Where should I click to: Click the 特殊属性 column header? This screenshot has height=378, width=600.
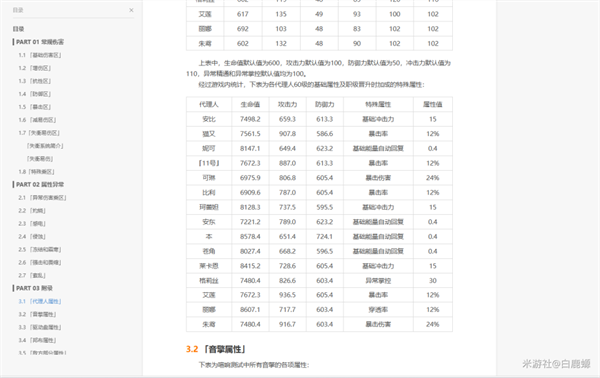(378, 104)
